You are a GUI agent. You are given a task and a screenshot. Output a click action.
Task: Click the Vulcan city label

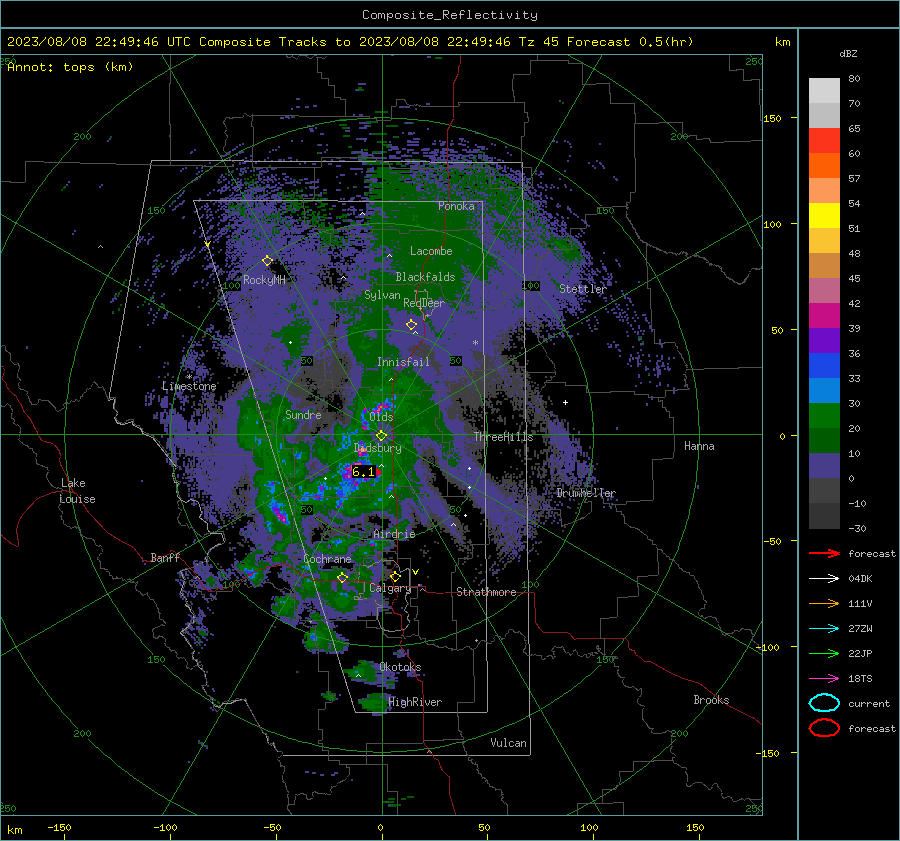508,743
